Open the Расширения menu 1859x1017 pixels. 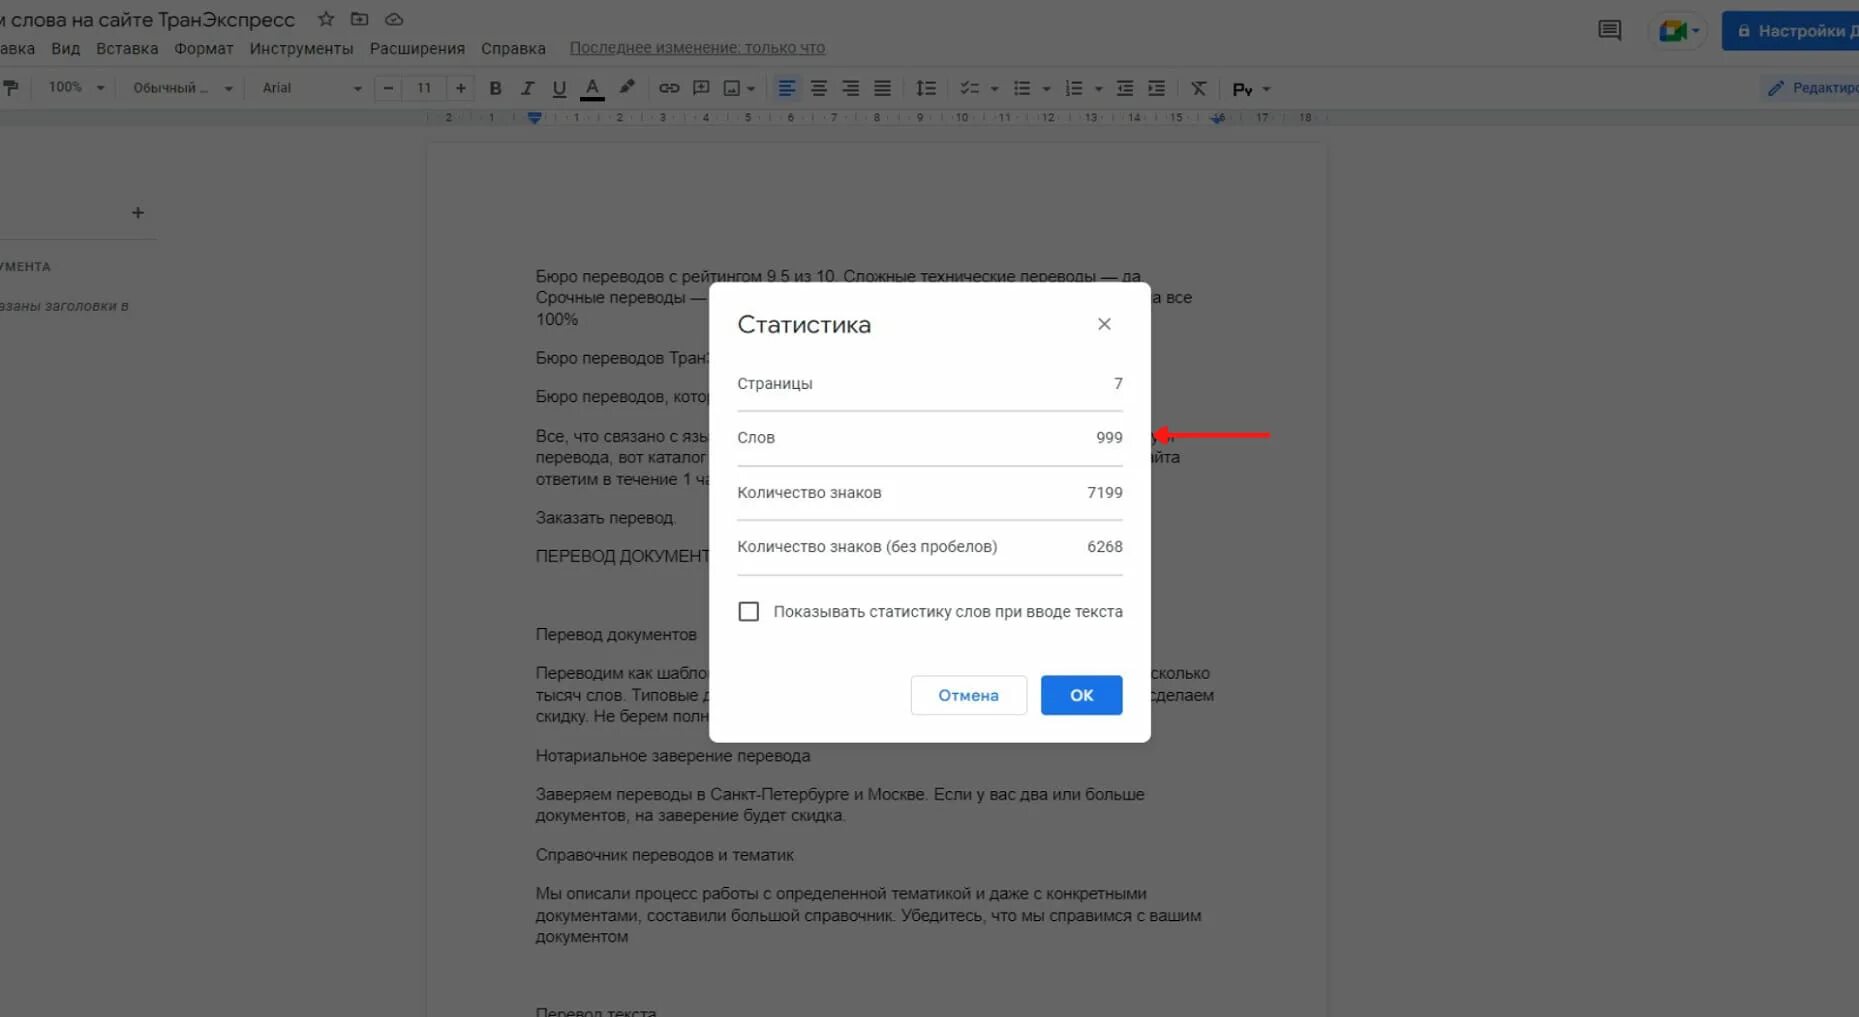pyautogui.click(x=417, y=47)
